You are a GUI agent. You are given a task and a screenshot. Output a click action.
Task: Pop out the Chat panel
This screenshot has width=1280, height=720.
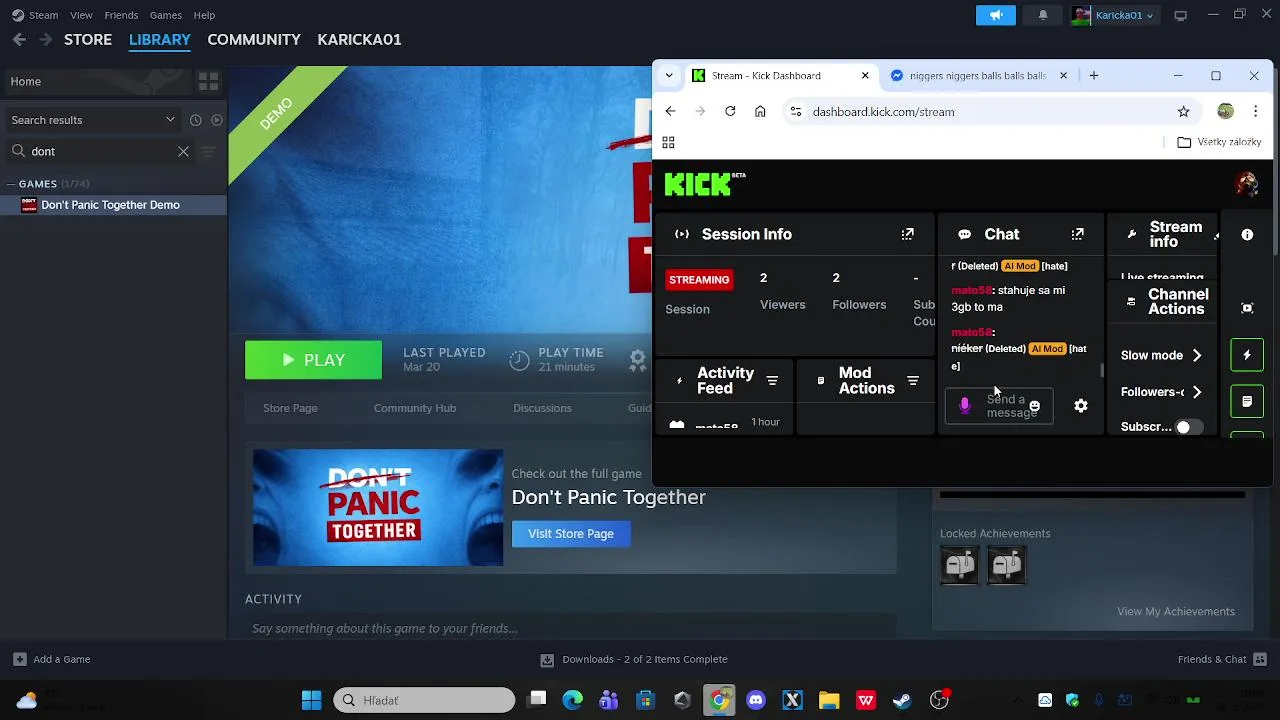(x=1077, y=234)
